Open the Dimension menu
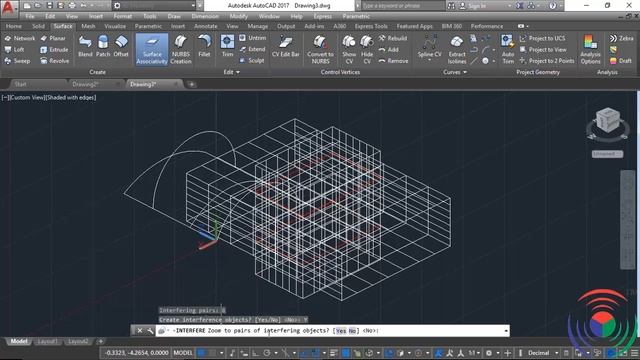Screen dimensions: 640x360 click(x=205, y=16)
